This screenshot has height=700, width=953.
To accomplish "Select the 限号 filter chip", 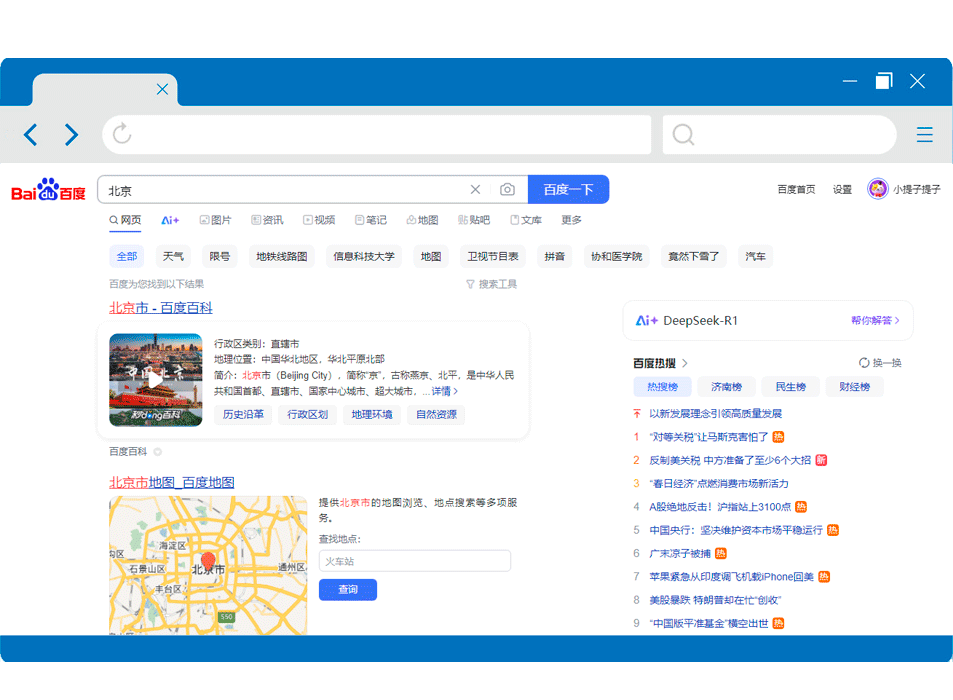I will coord(219,256).
